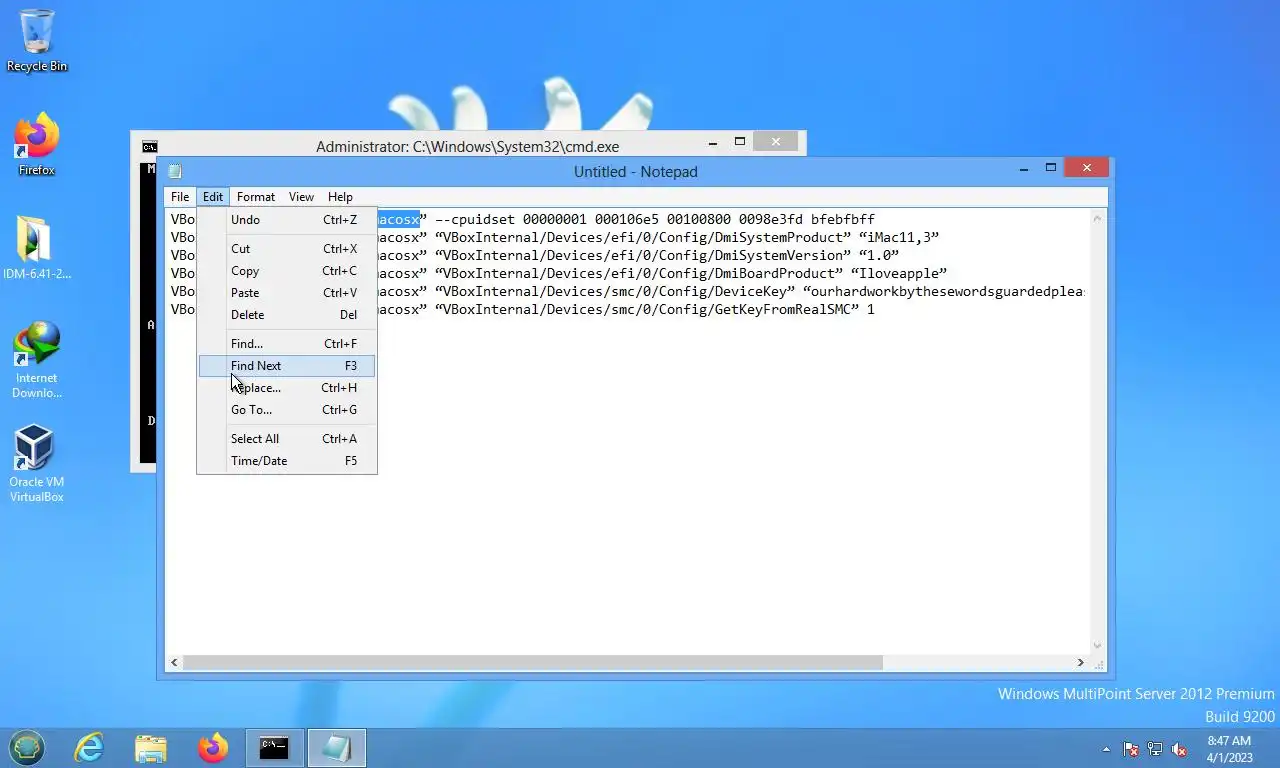1280x768 pixels.
Task: Select the IDM-6.41 folder on the desktop
Action: (37, 248)
